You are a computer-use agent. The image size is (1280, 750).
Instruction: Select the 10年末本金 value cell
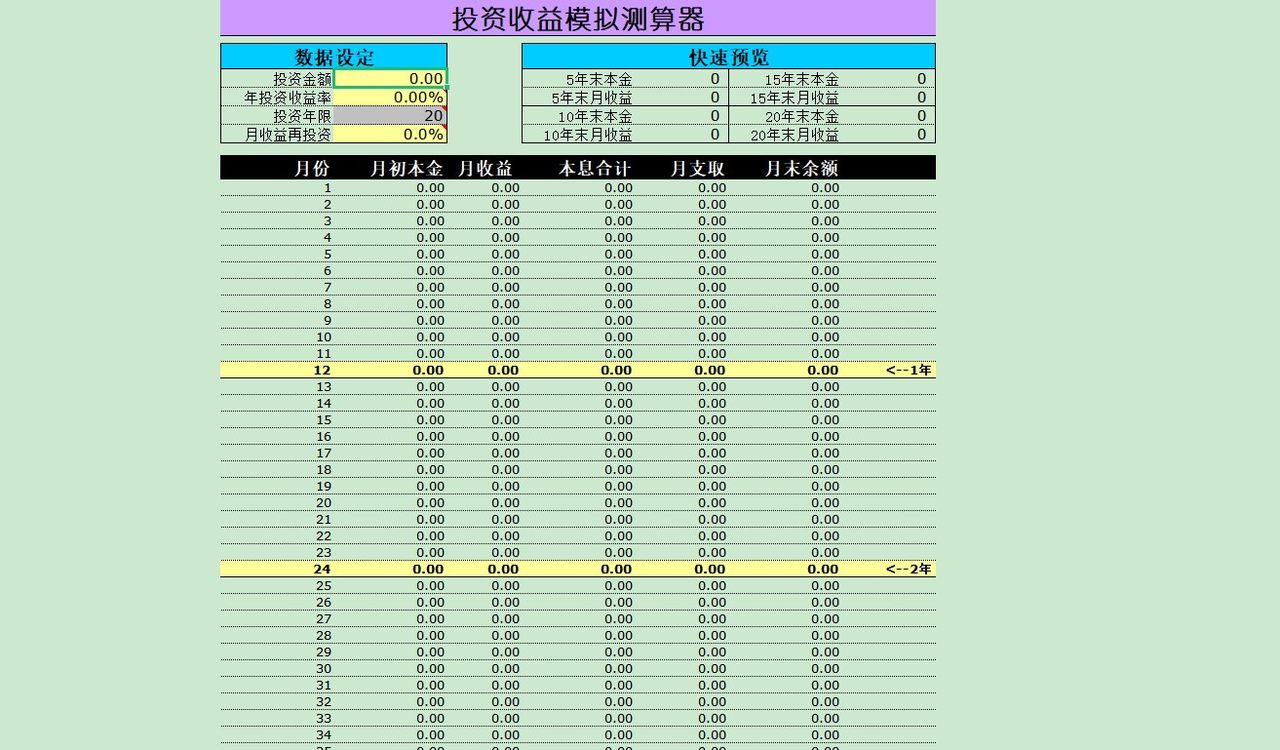pyautogui.click(x=714, y=115)
